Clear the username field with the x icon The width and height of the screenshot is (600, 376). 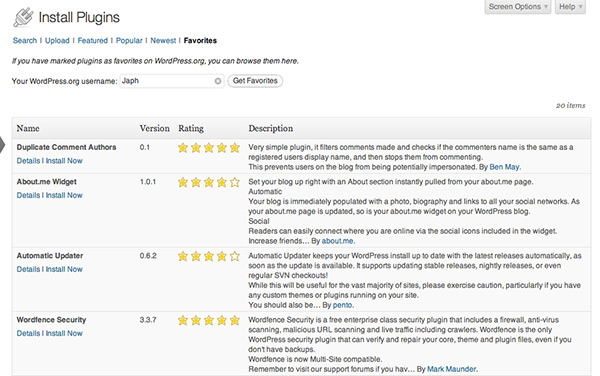click(218, 81)
